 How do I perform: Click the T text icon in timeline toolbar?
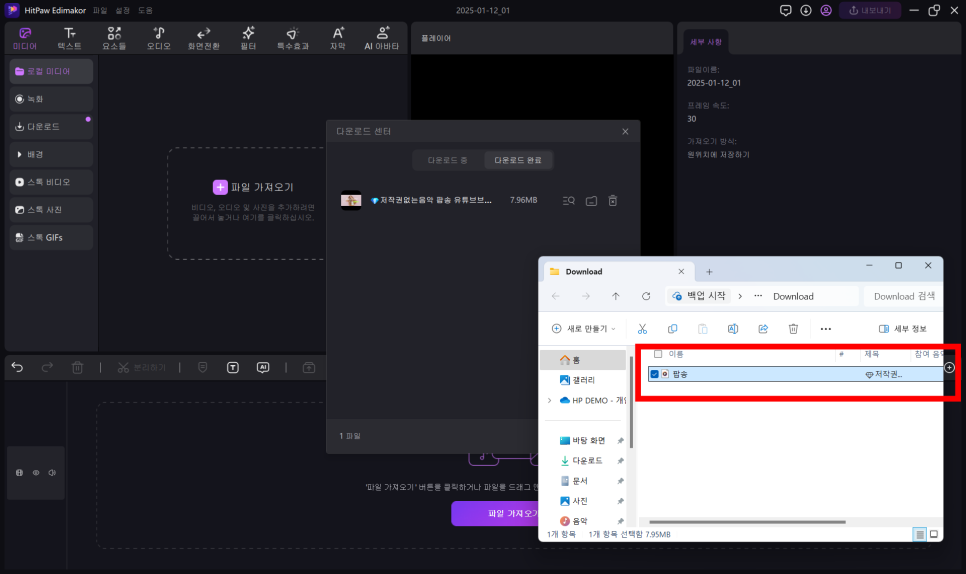click(x=233, y=368)
